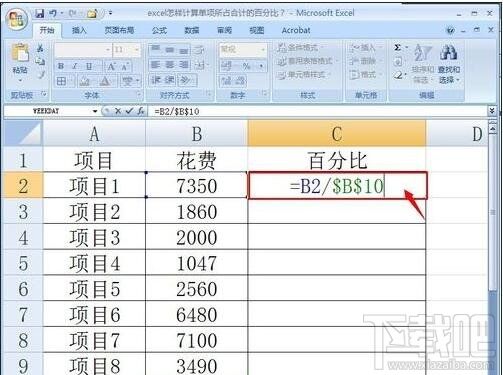Confirm formula with checkmark button
Screen dimensions: 503x375
point(129,111)
